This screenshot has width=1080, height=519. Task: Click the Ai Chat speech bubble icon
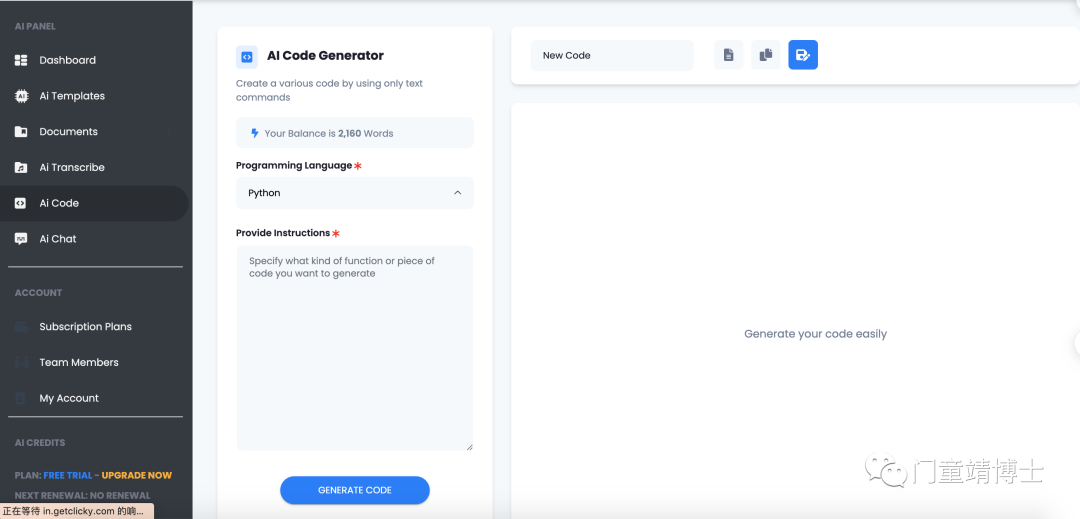(x=21, y=239)
